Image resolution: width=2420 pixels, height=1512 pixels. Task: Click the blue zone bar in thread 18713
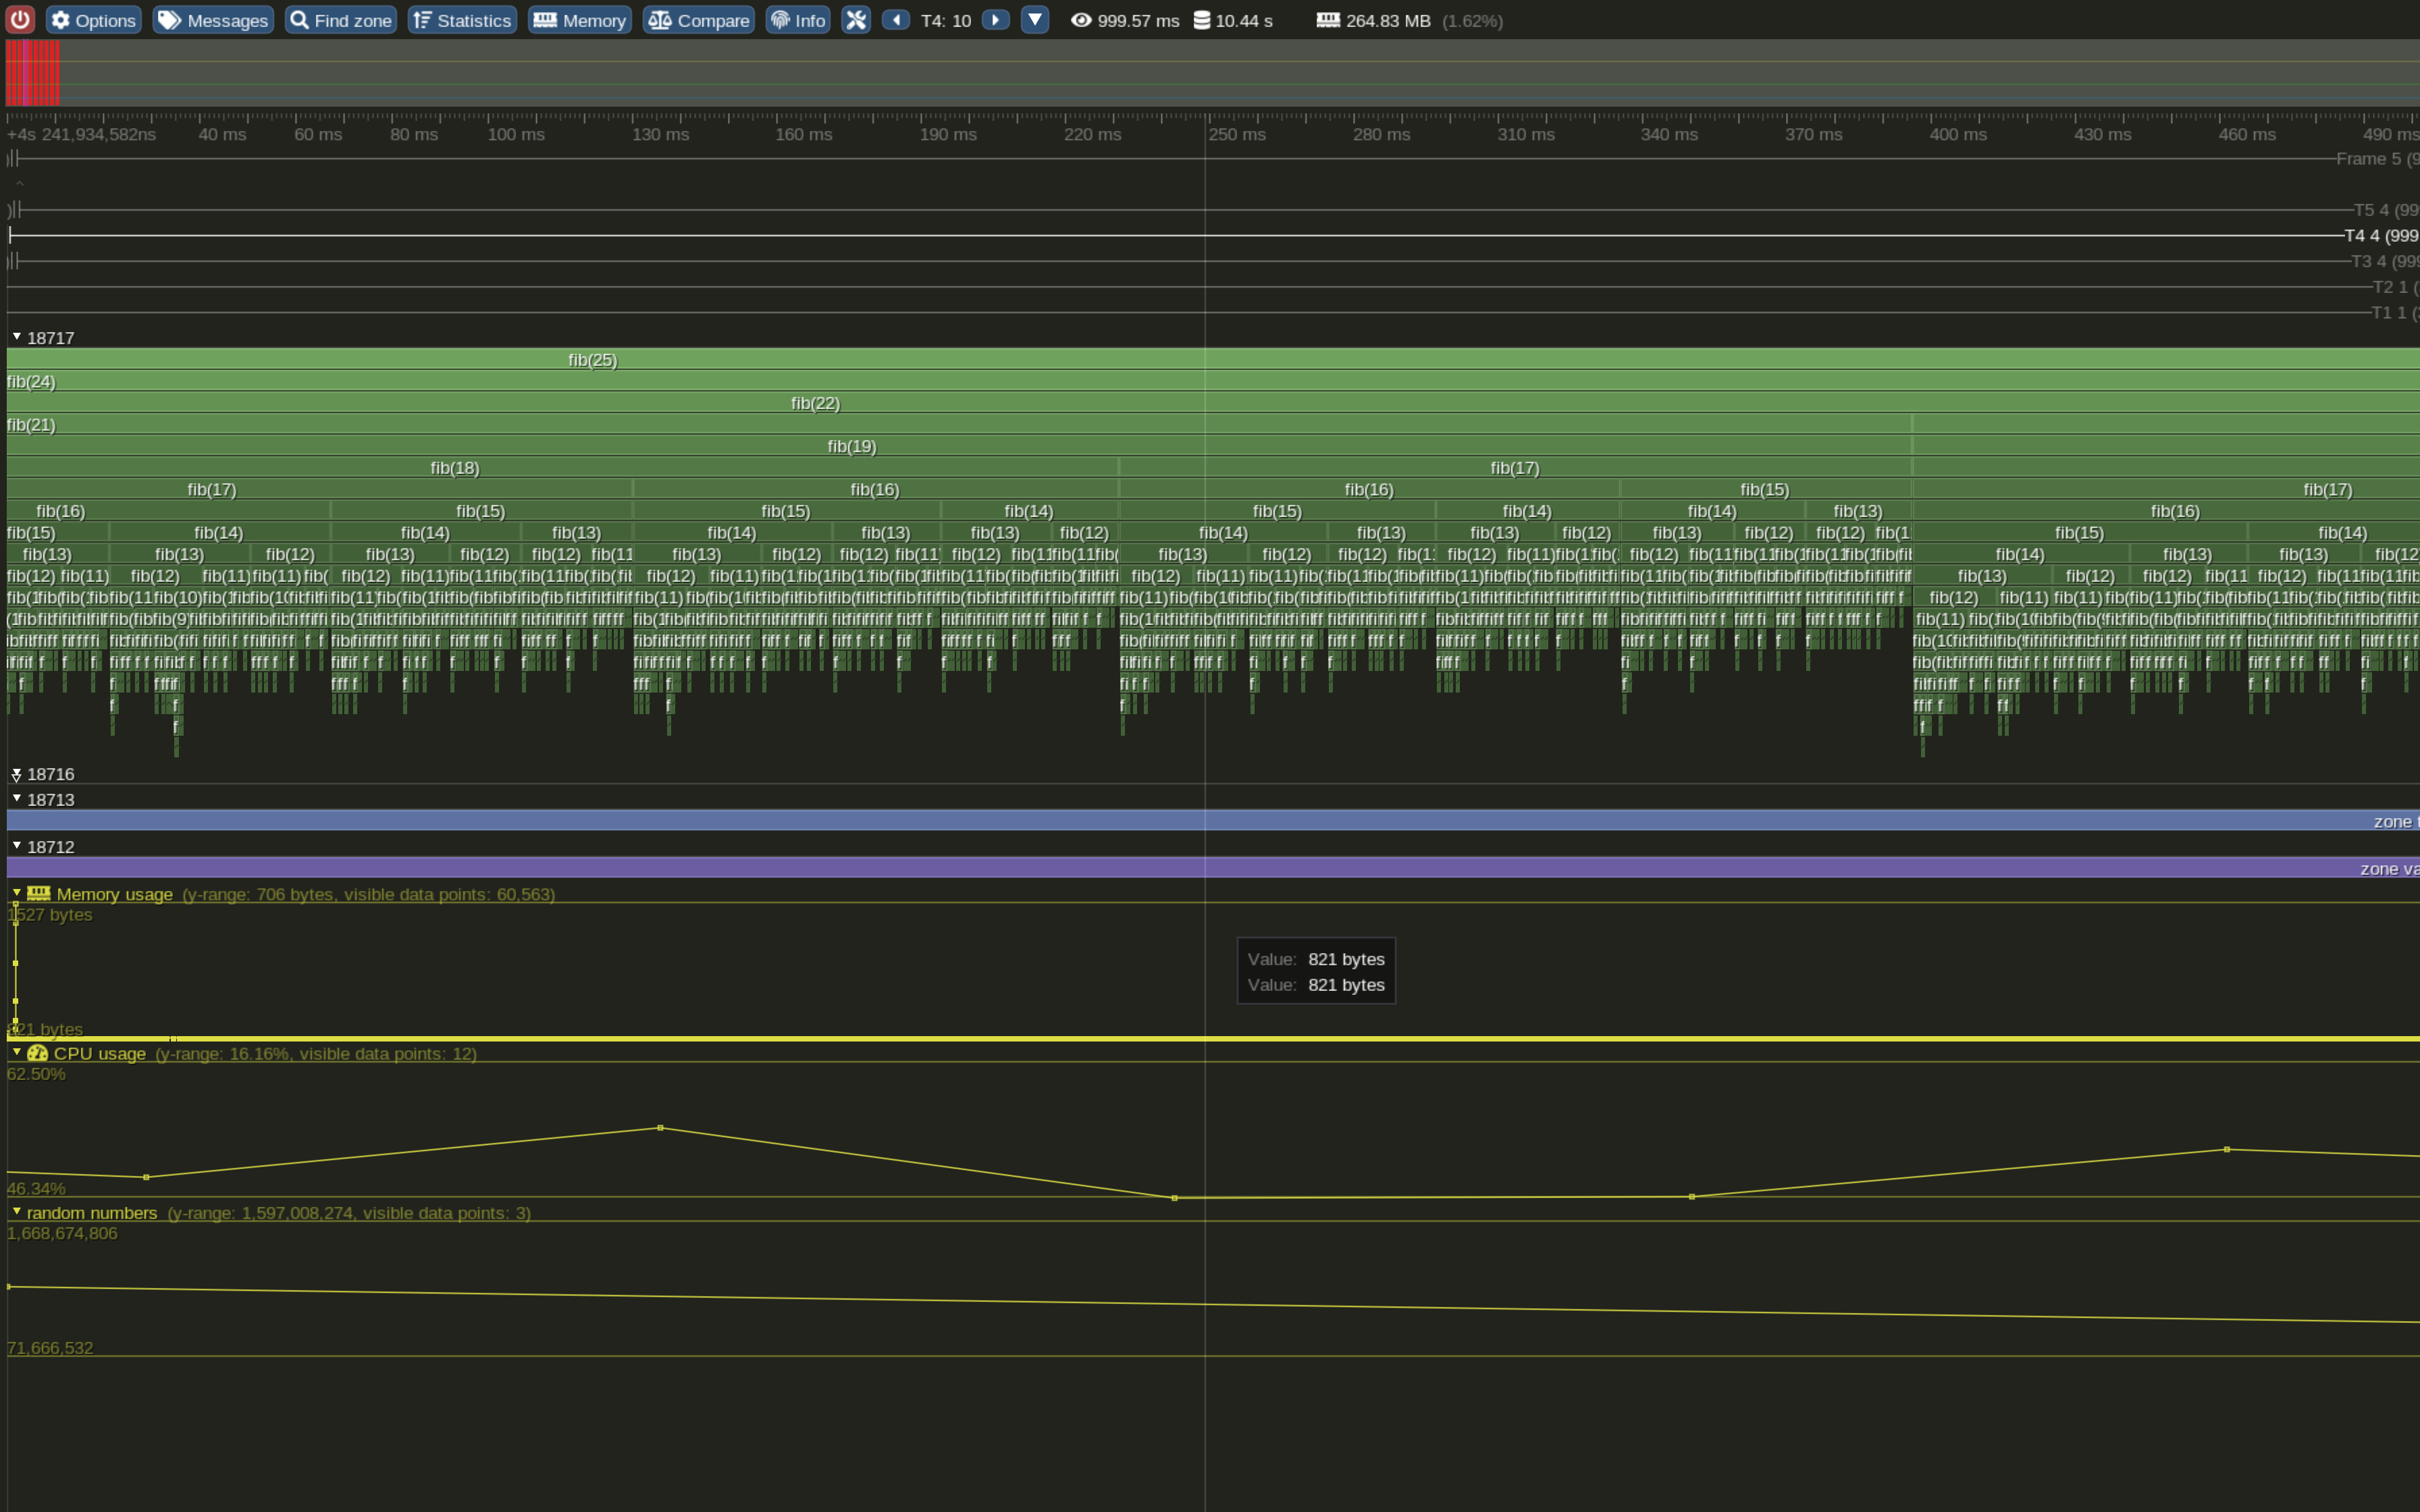[1213, 821]
